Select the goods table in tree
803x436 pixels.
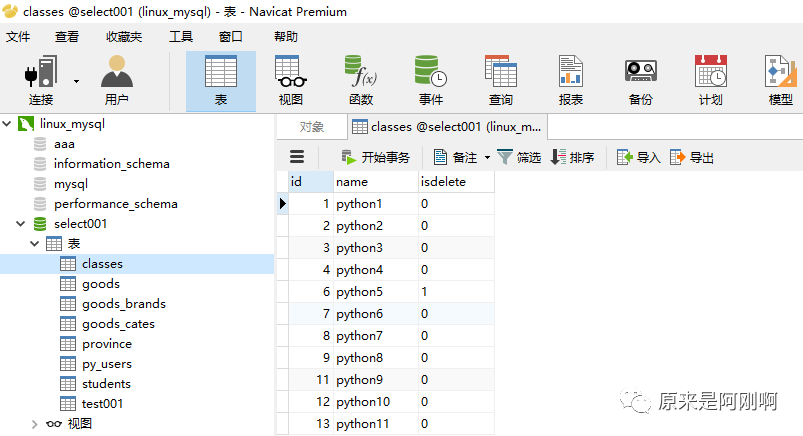click(101, 284)
